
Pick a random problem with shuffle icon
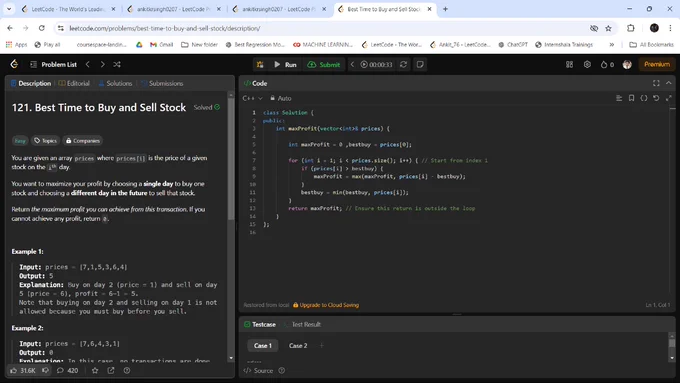point(117,64)
